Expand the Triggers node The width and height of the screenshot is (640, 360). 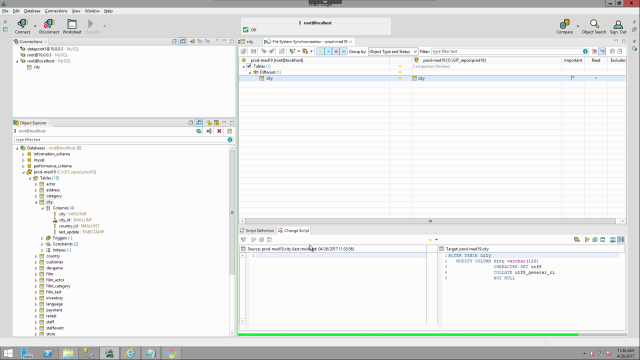42,238
